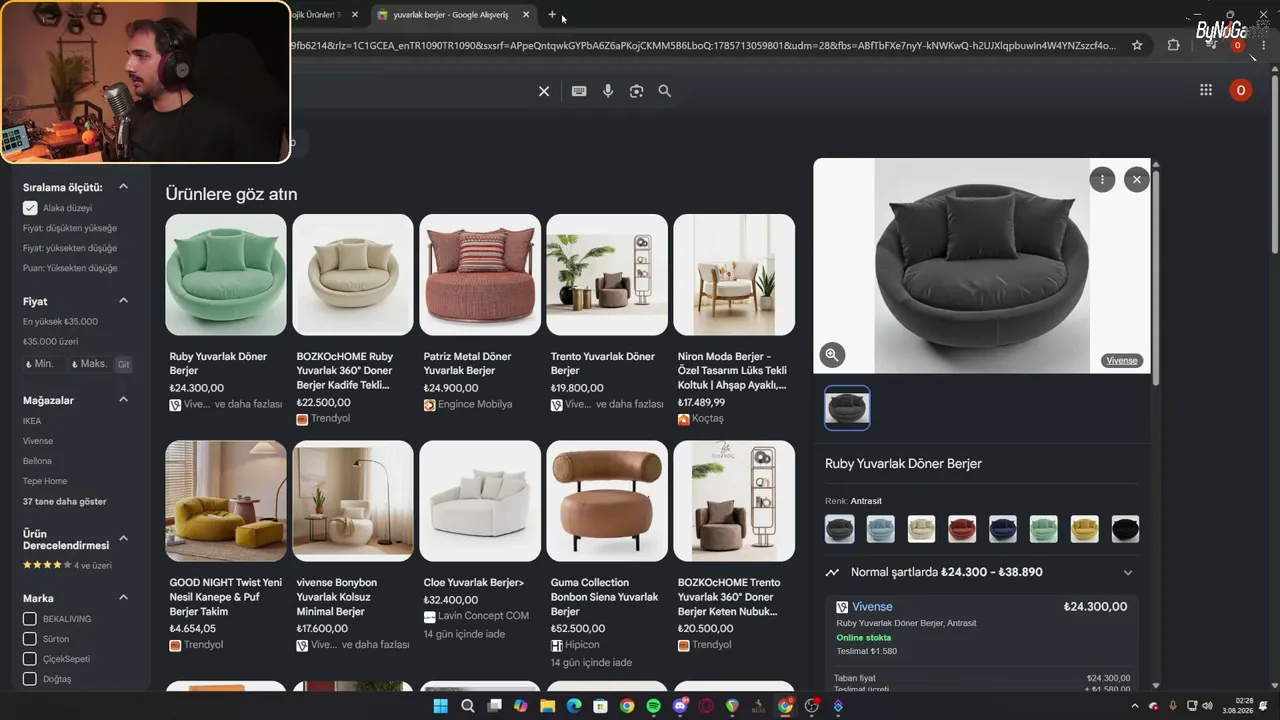Open the Guma Collection Bonbon Siena product
The width and height of the screenshot is (1280, 720).
tap(607, 554)
